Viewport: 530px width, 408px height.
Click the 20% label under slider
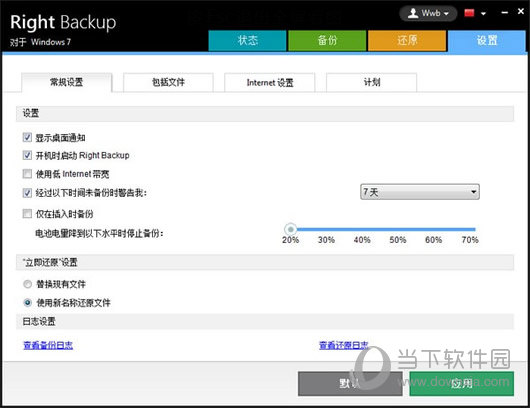point(290,240)
